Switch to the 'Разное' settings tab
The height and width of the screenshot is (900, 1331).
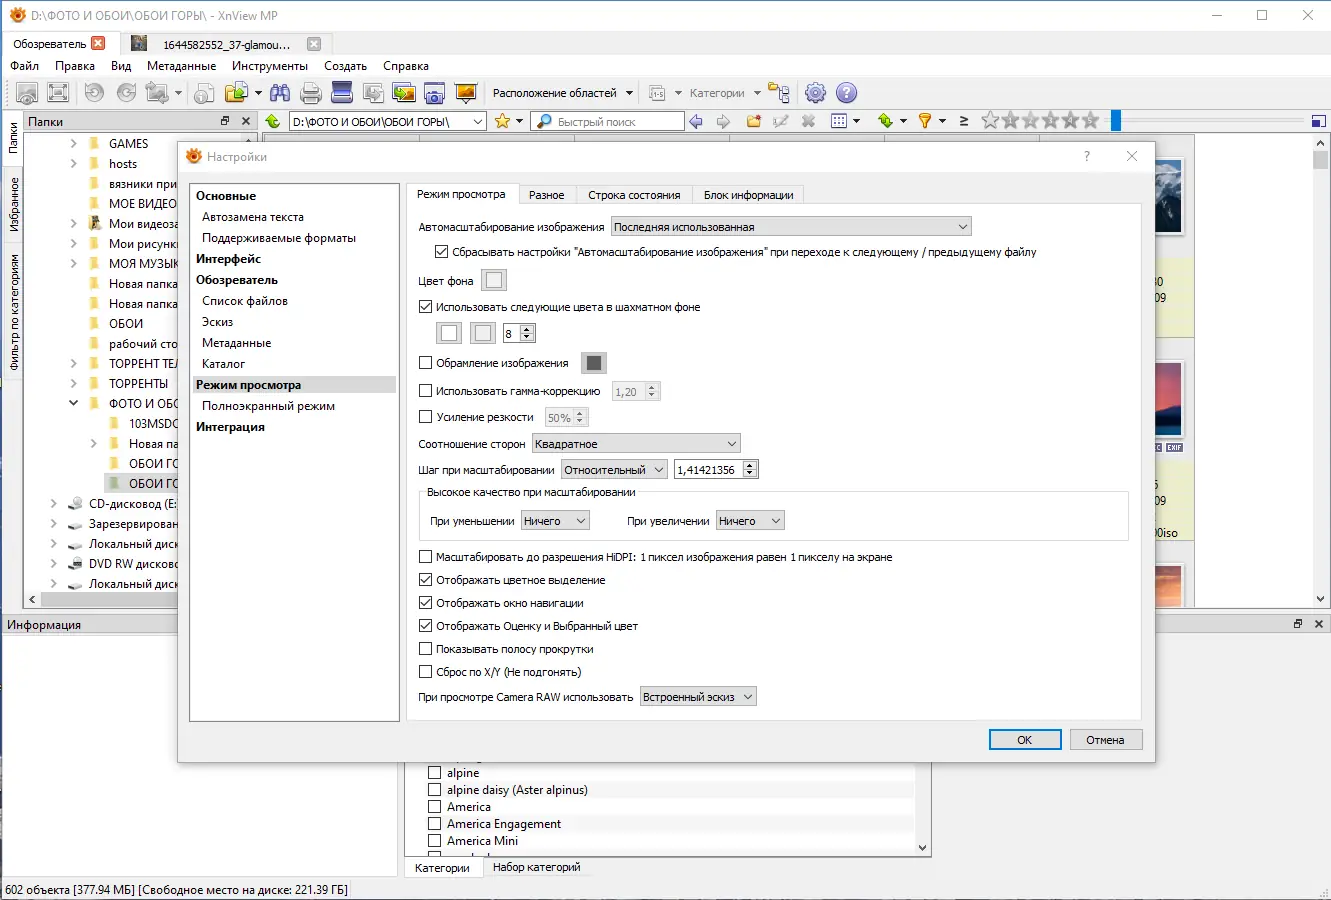tap(546, 195)
